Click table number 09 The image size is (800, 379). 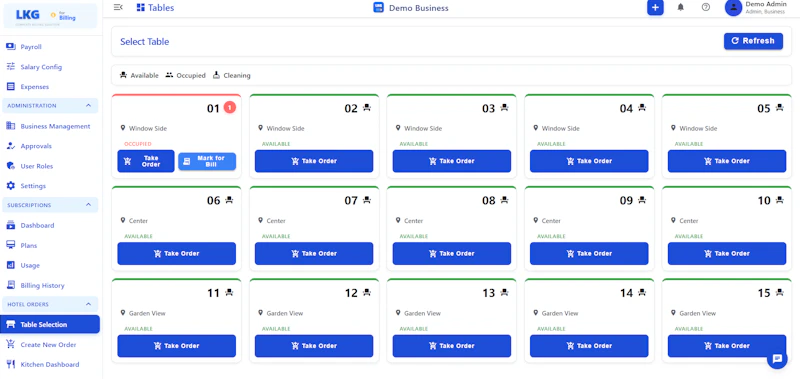coord(626,200)
